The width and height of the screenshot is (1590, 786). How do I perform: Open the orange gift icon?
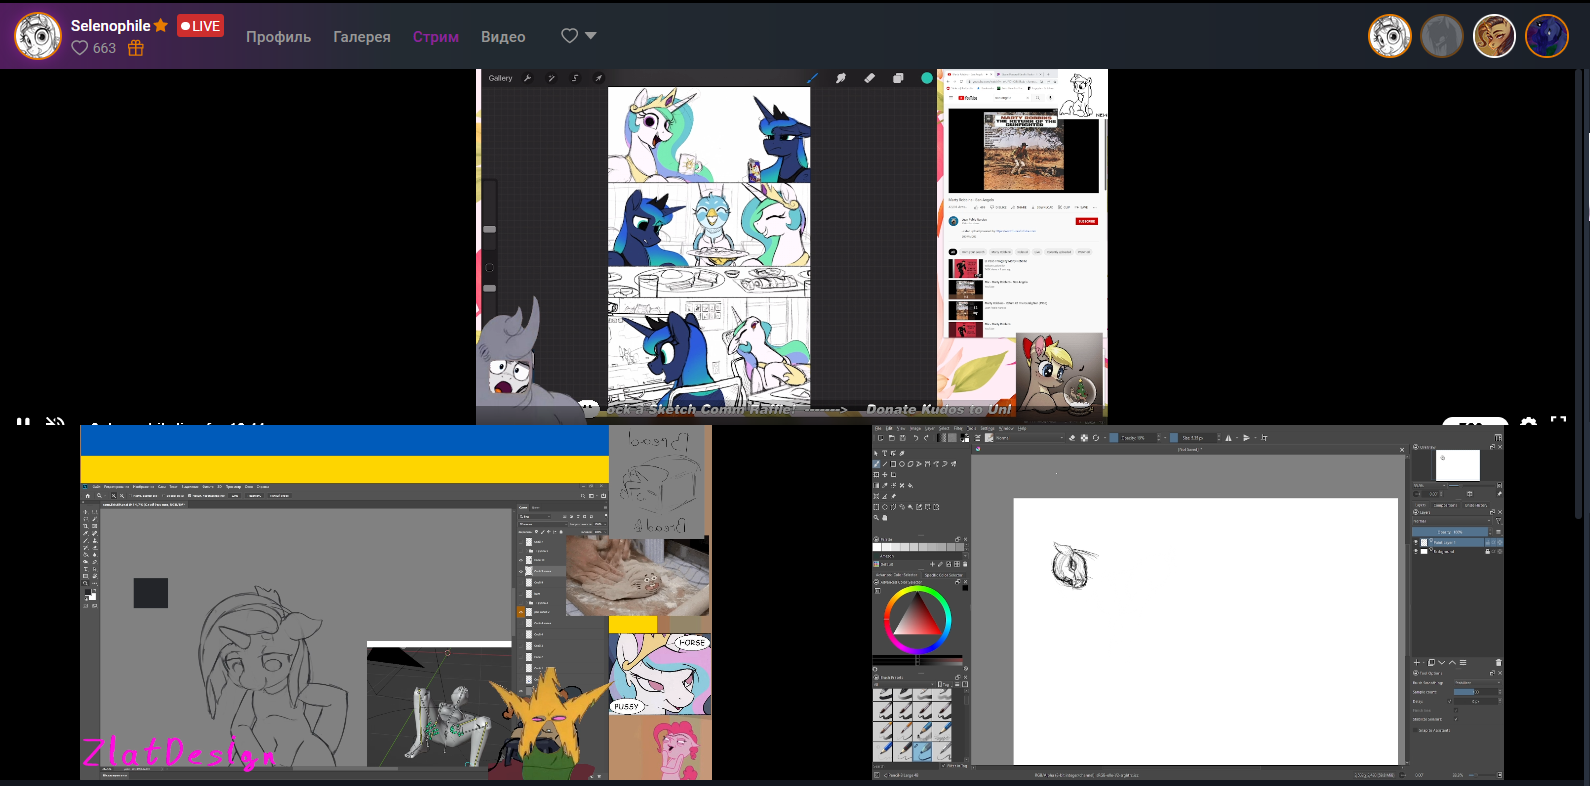pos(136,48)
